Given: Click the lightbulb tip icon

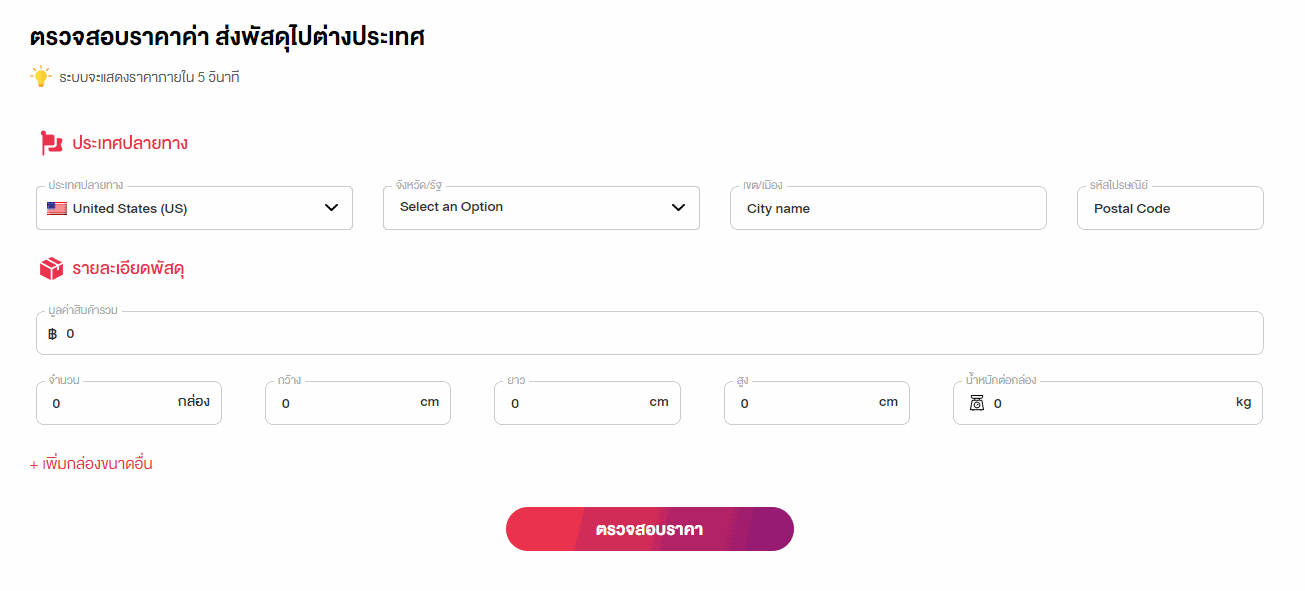Looking at the screenshot, I should click(x=40, y=76).
